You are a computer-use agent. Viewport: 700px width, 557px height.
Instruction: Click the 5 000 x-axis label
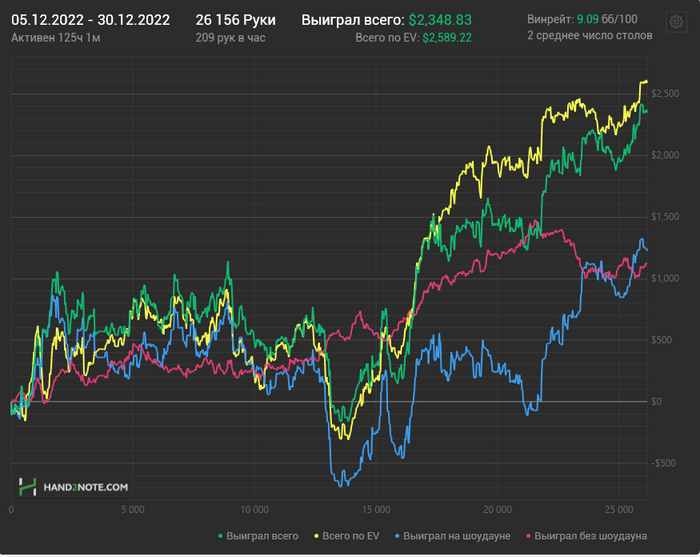[x=133, y=509]
